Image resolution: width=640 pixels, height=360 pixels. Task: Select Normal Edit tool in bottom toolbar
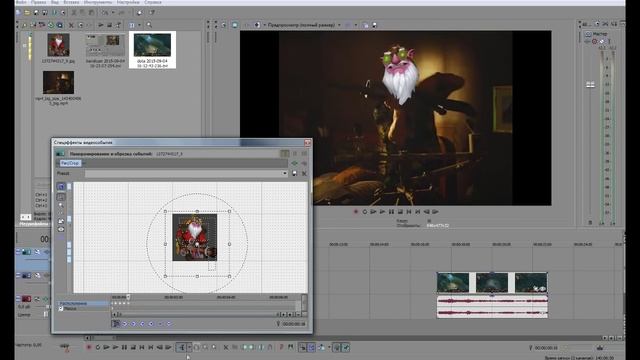pos(181,347)
